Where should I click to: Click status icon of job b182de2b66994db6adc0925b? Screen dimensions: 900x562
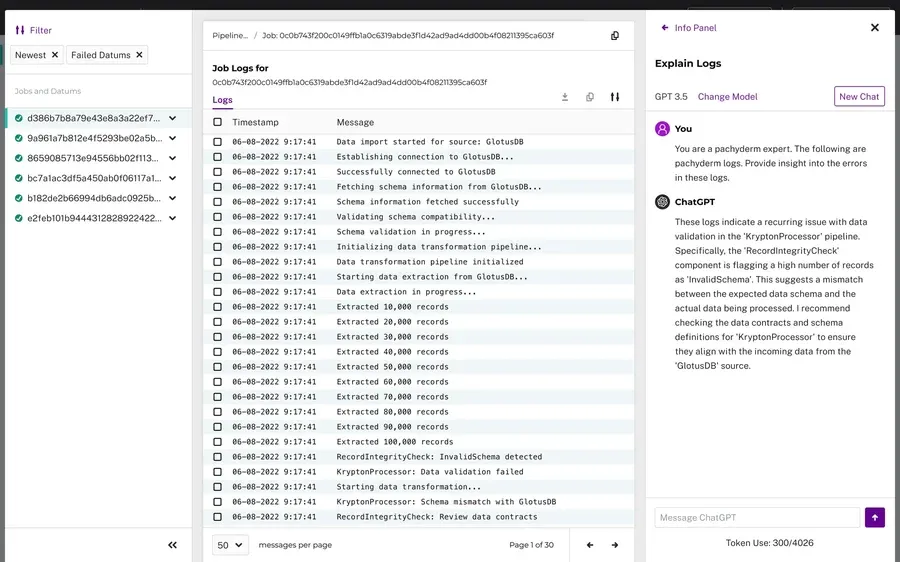coord(19,198)
